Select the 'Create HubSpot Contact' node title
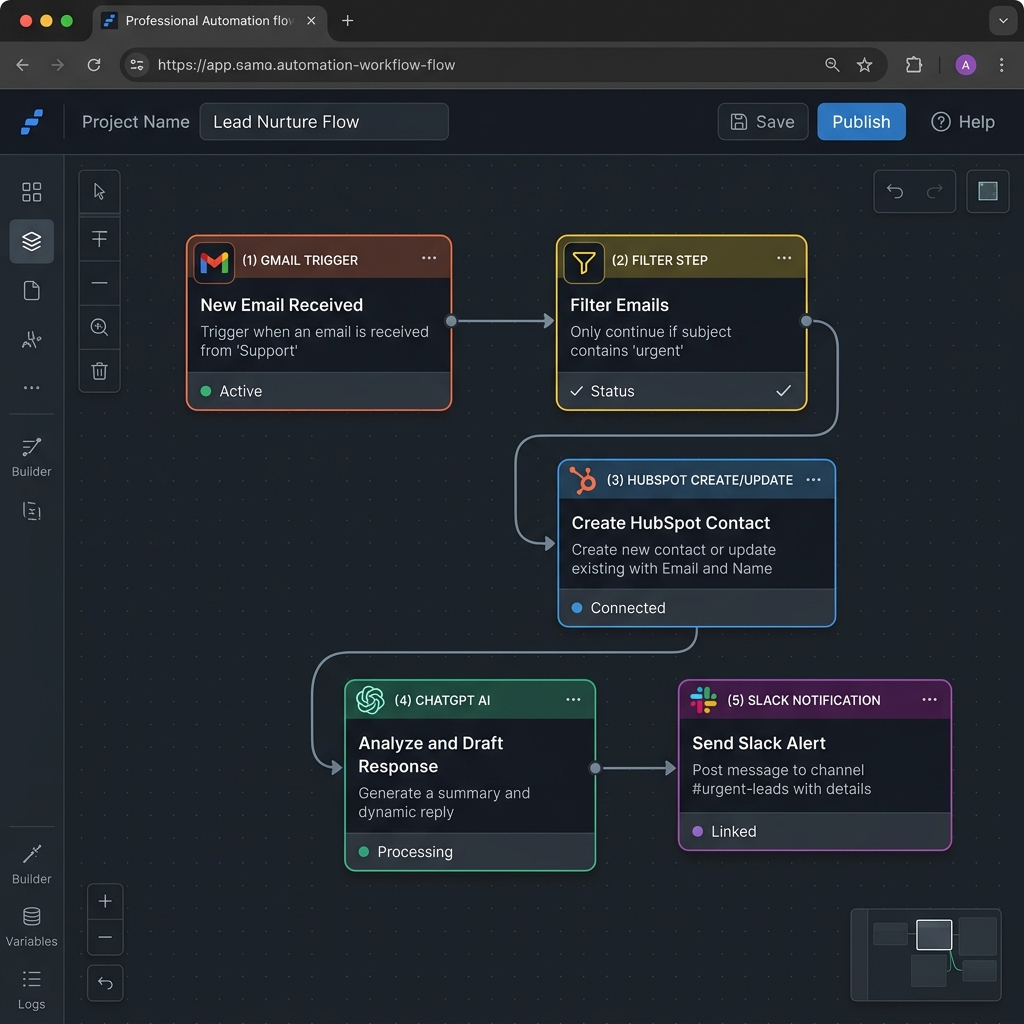 coord(671,523)
